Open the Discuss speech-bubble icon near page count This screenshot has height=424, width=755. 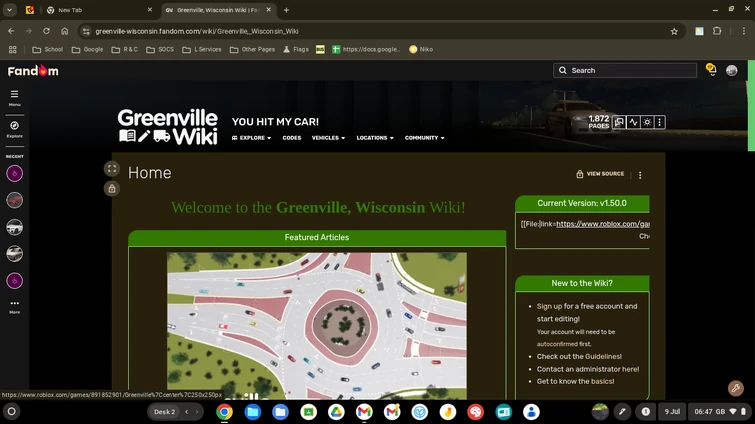click(x=619, y=122)
